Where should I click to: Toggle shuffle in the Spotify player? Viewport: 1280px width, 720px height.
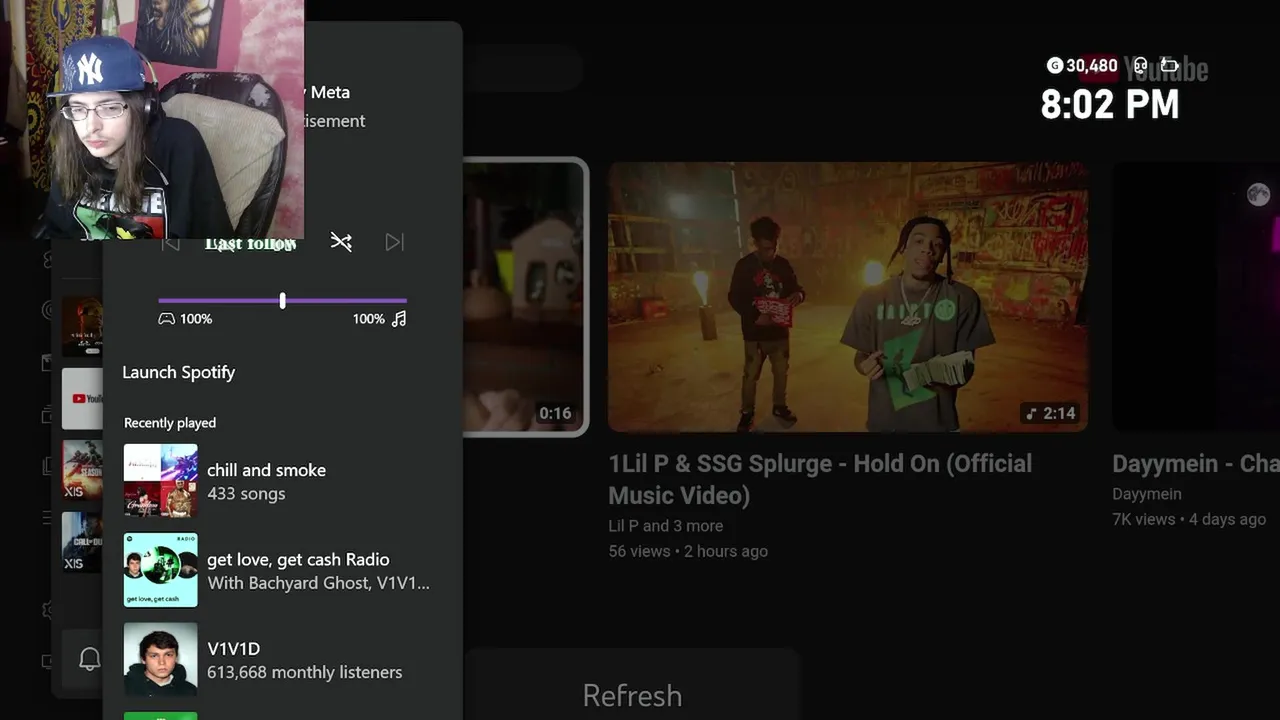pyautogui.click(x=341, y=242)
